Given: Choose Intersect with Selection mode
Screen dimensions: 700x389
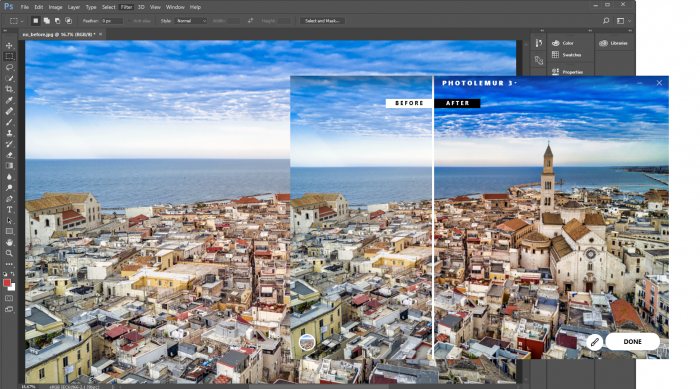Looking at the screenshot, I should 68,21.
